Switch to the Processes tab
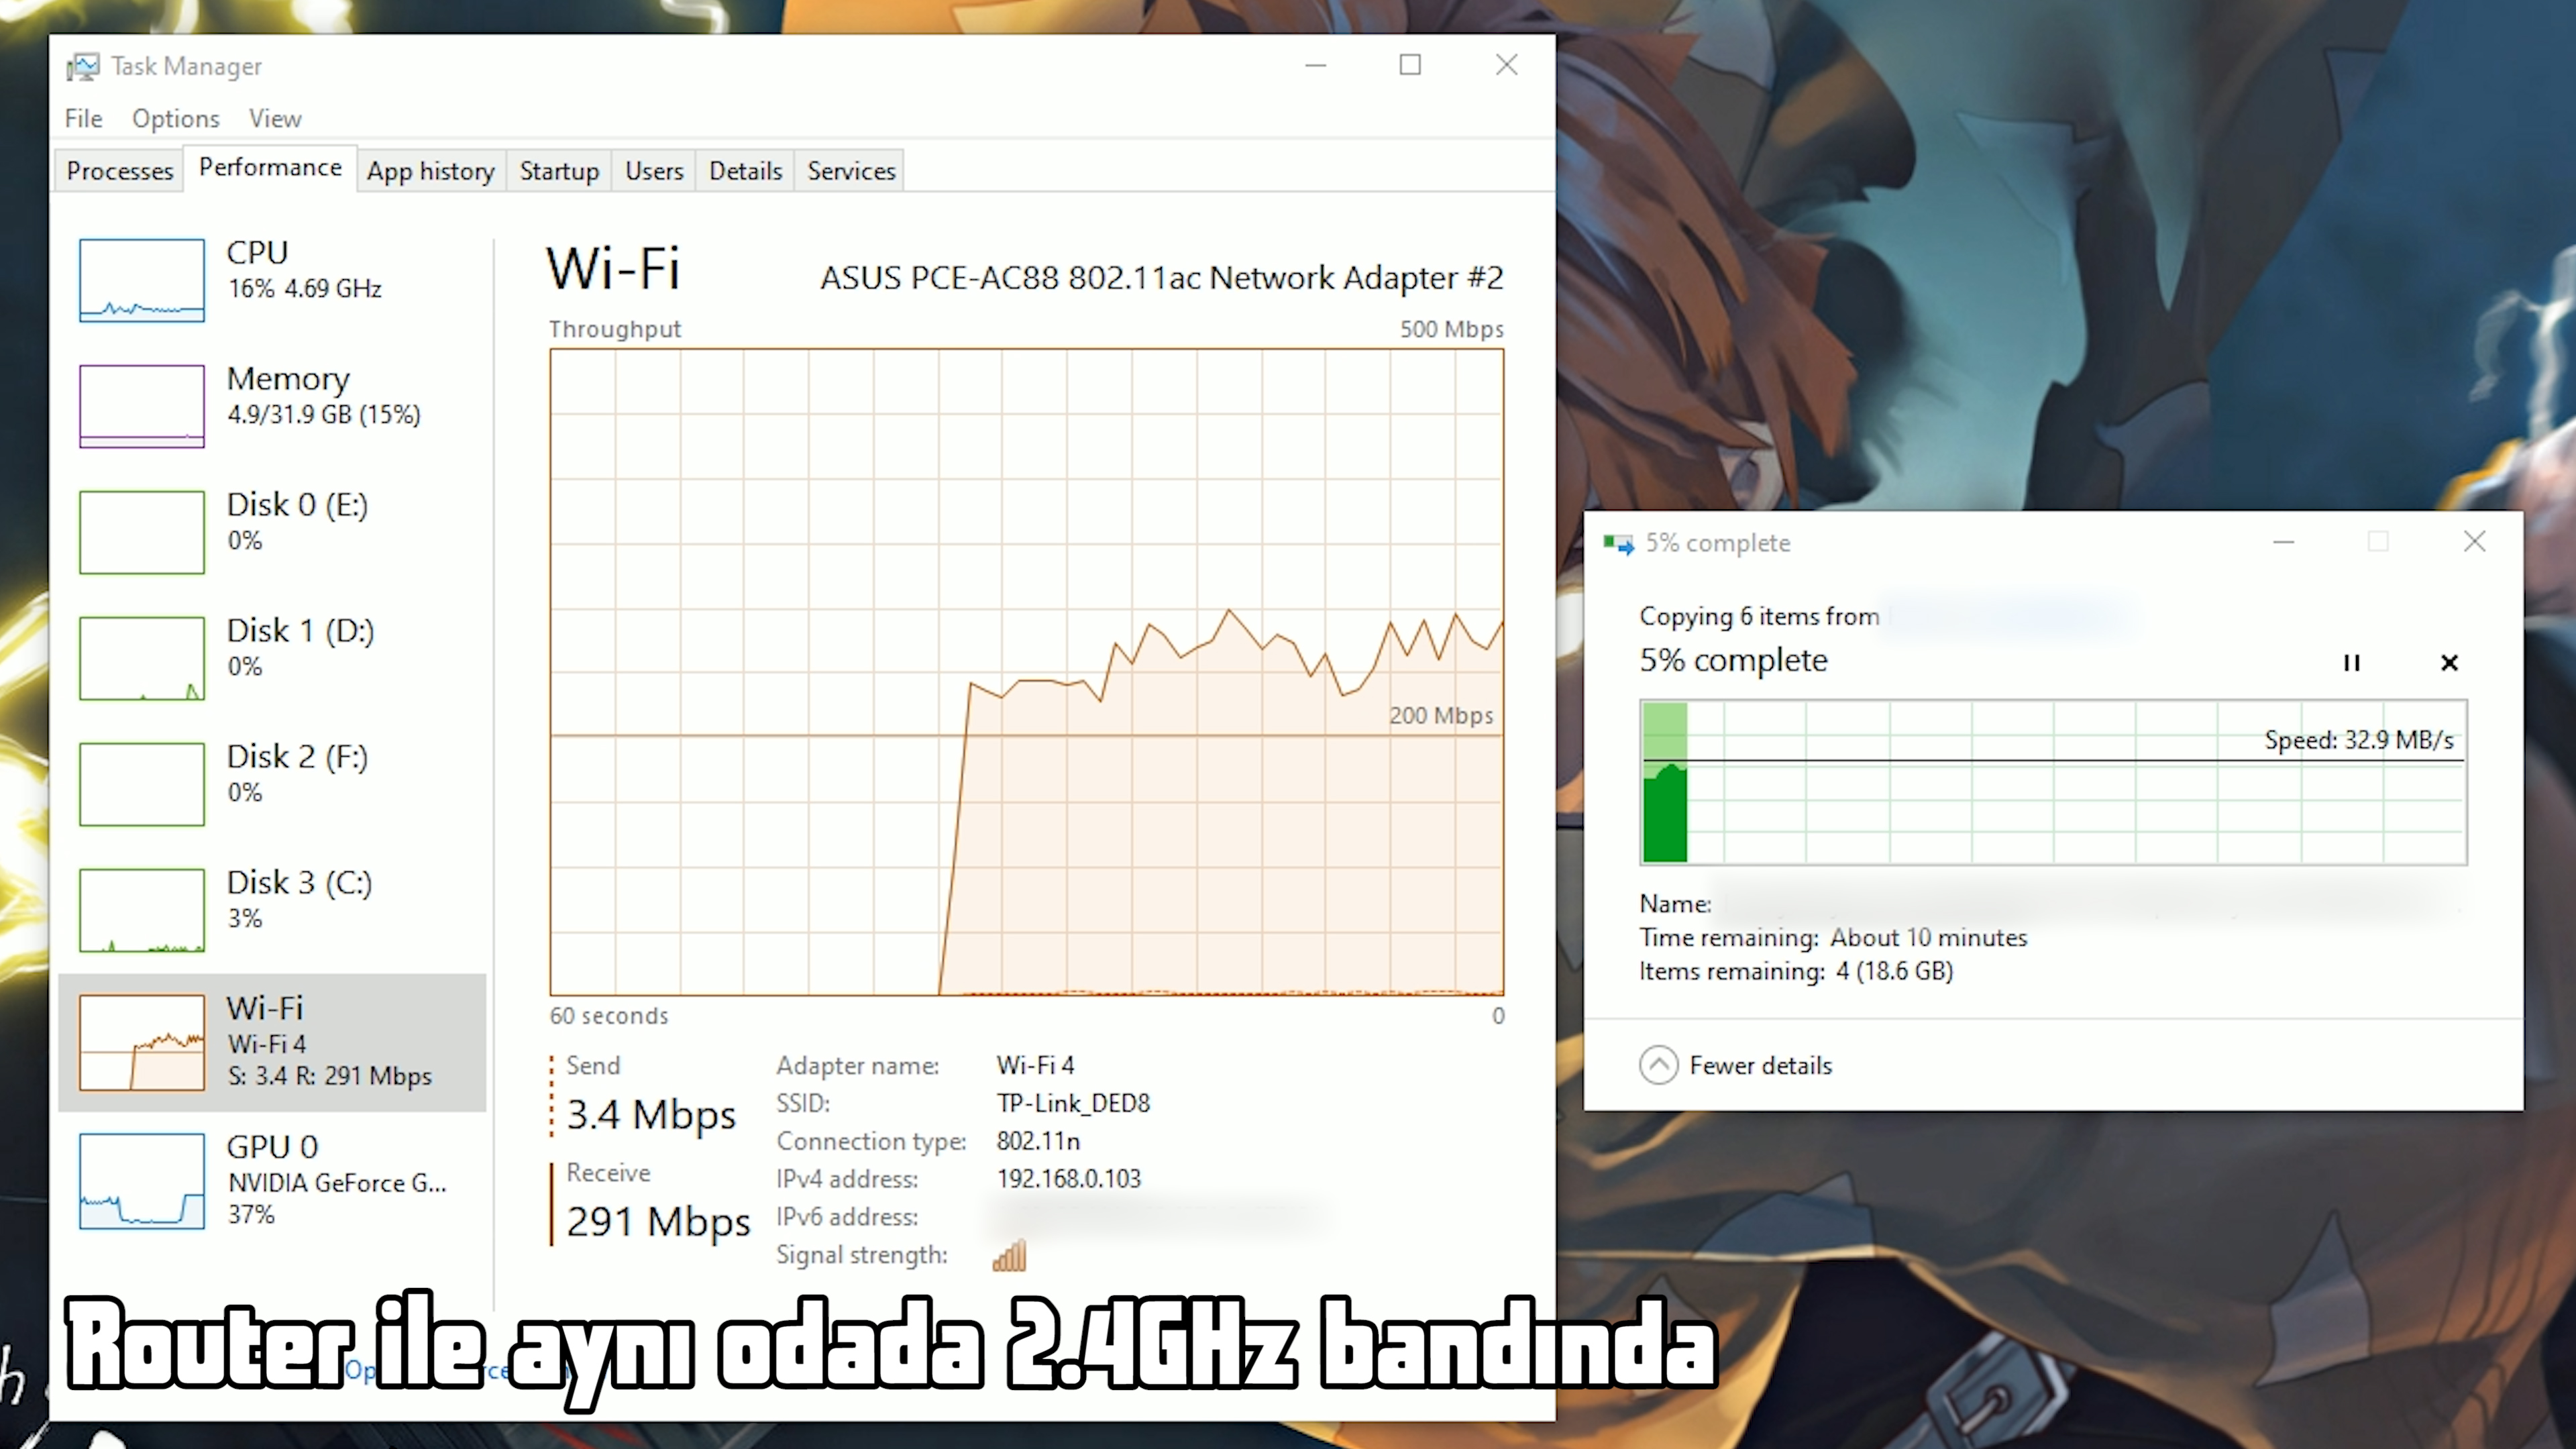Screen dimensions: 2576x1449 119,170
